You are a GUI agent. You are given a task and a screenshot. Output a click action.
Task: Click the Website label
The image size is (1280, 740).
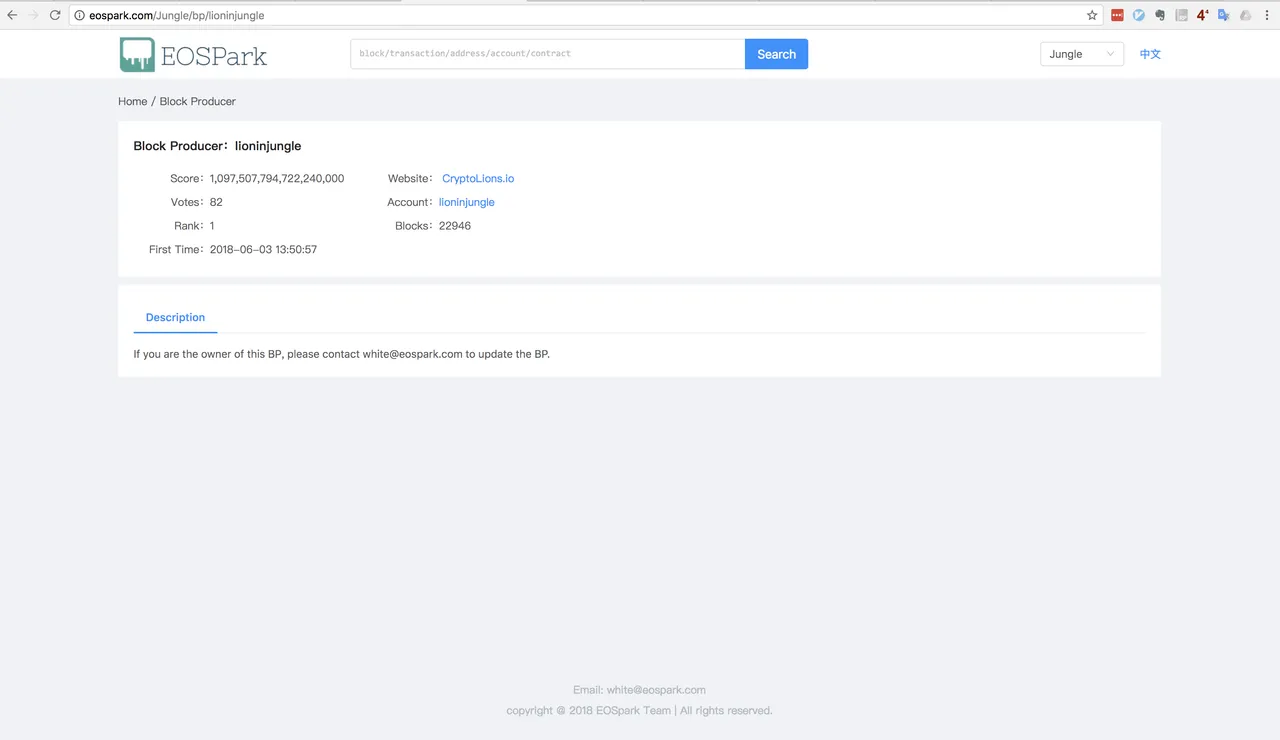410,178
